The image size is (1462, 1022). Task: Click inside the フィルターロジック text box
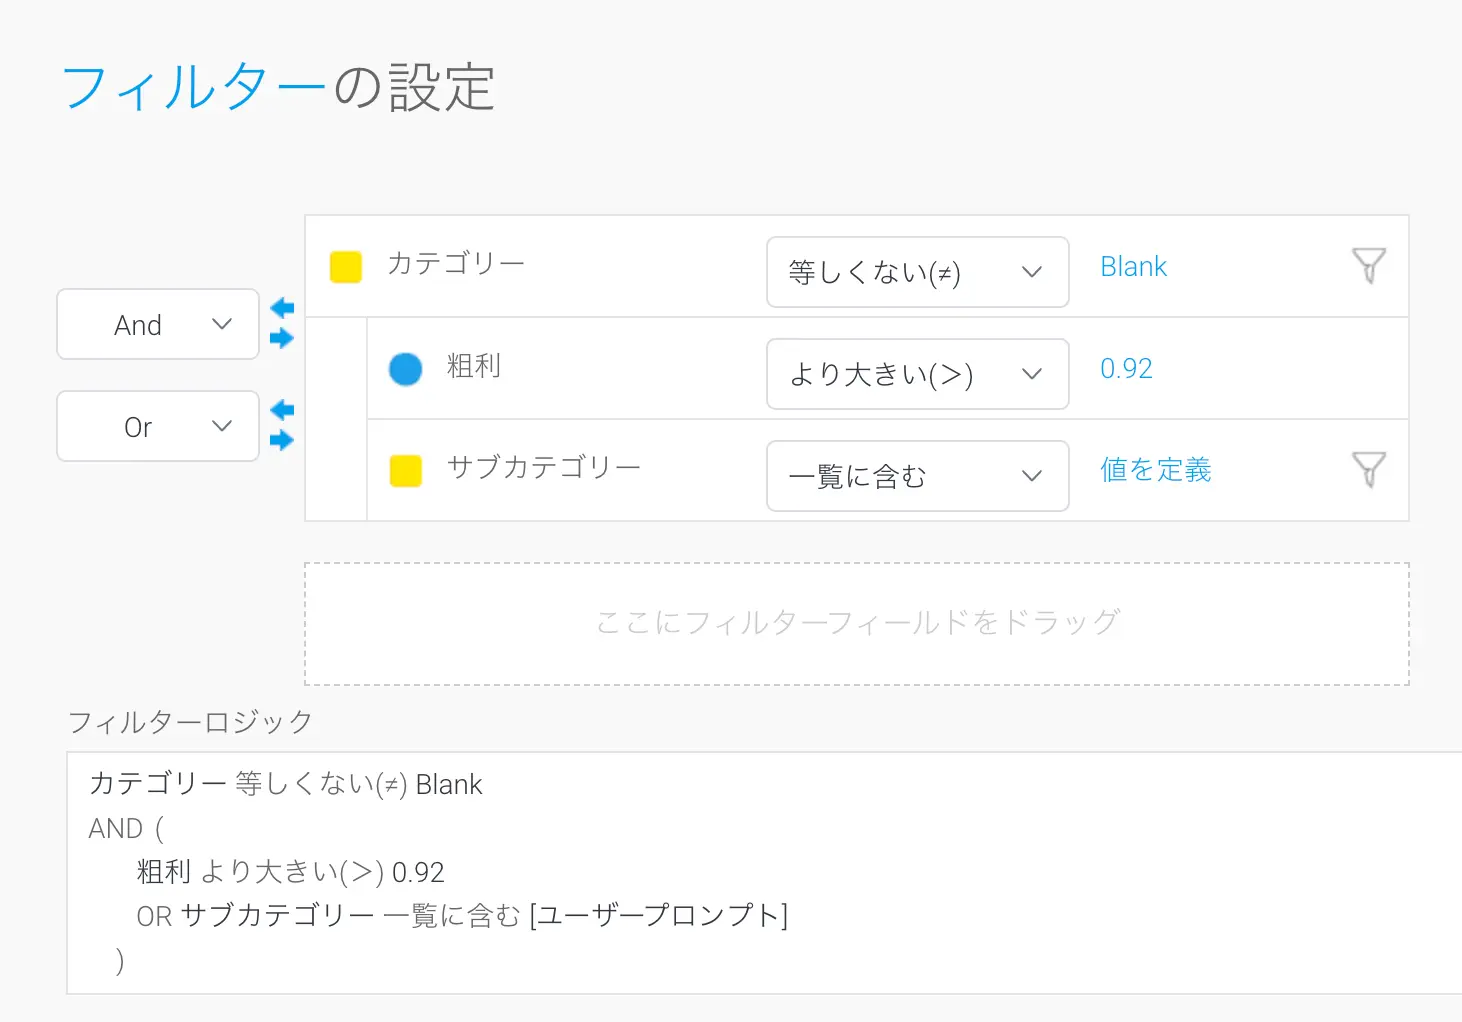click(x=760, y=872)
